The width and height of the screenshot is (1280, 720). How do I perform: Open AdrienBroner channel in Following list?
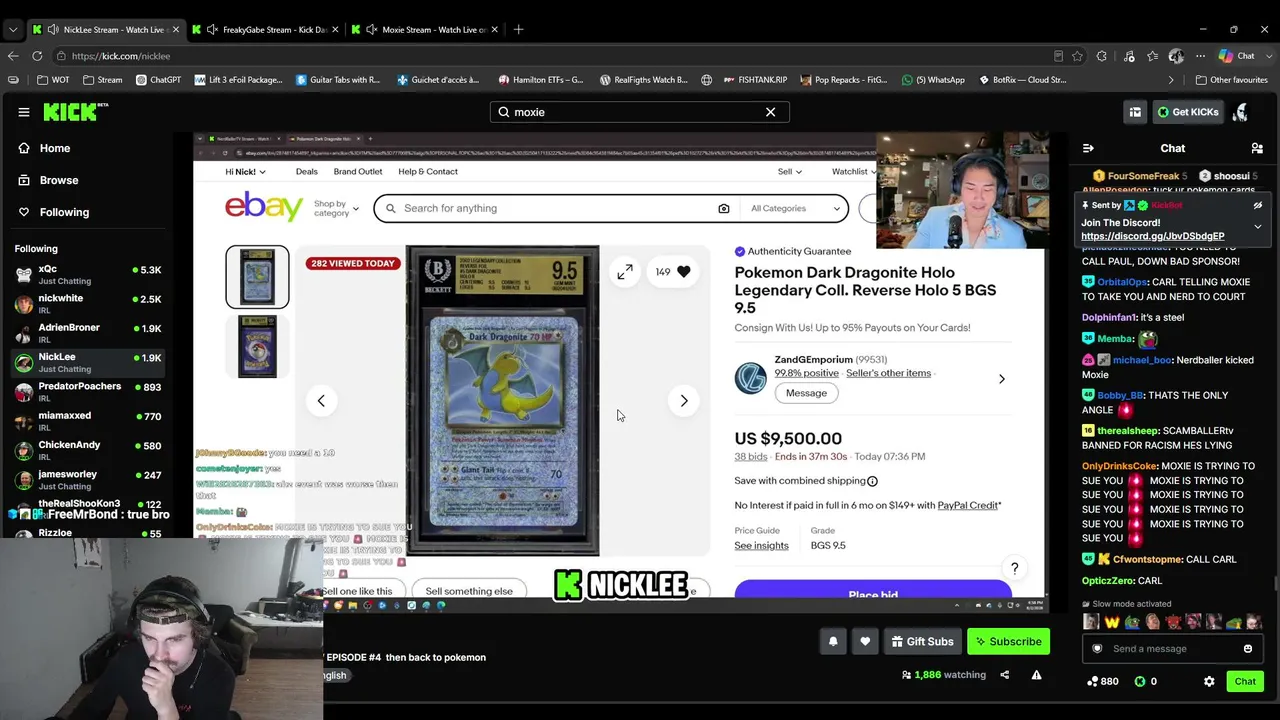(x=87, y=333)
